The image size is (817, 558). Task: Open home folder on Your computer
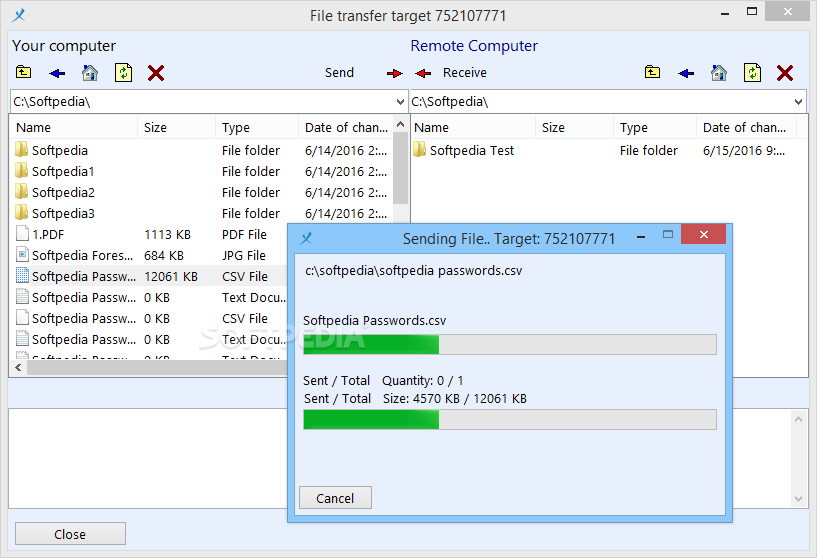[x=90, y=72]
